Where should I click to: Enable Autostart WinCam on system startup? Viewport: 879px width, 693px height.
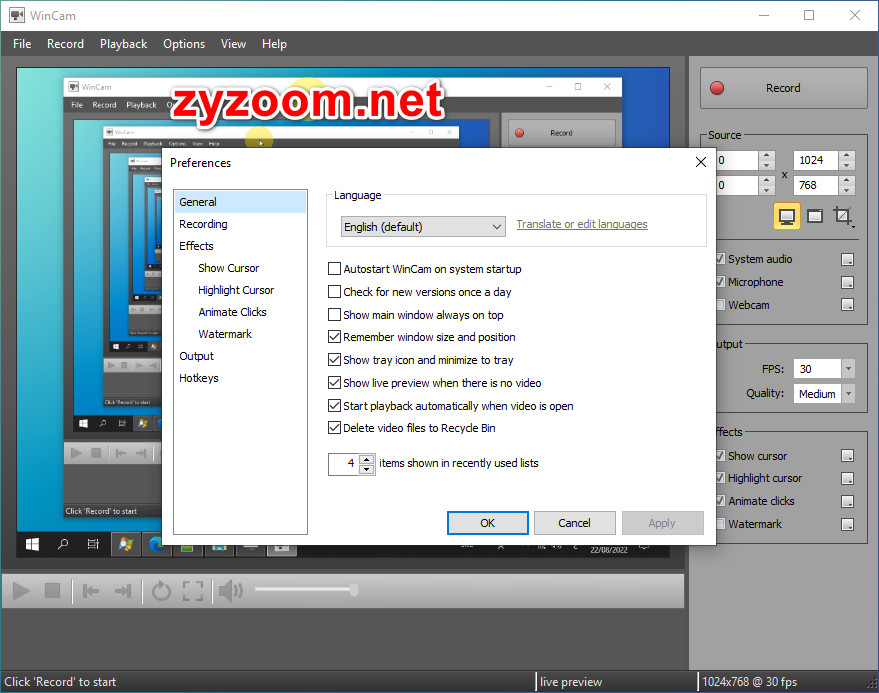(334, 269)
